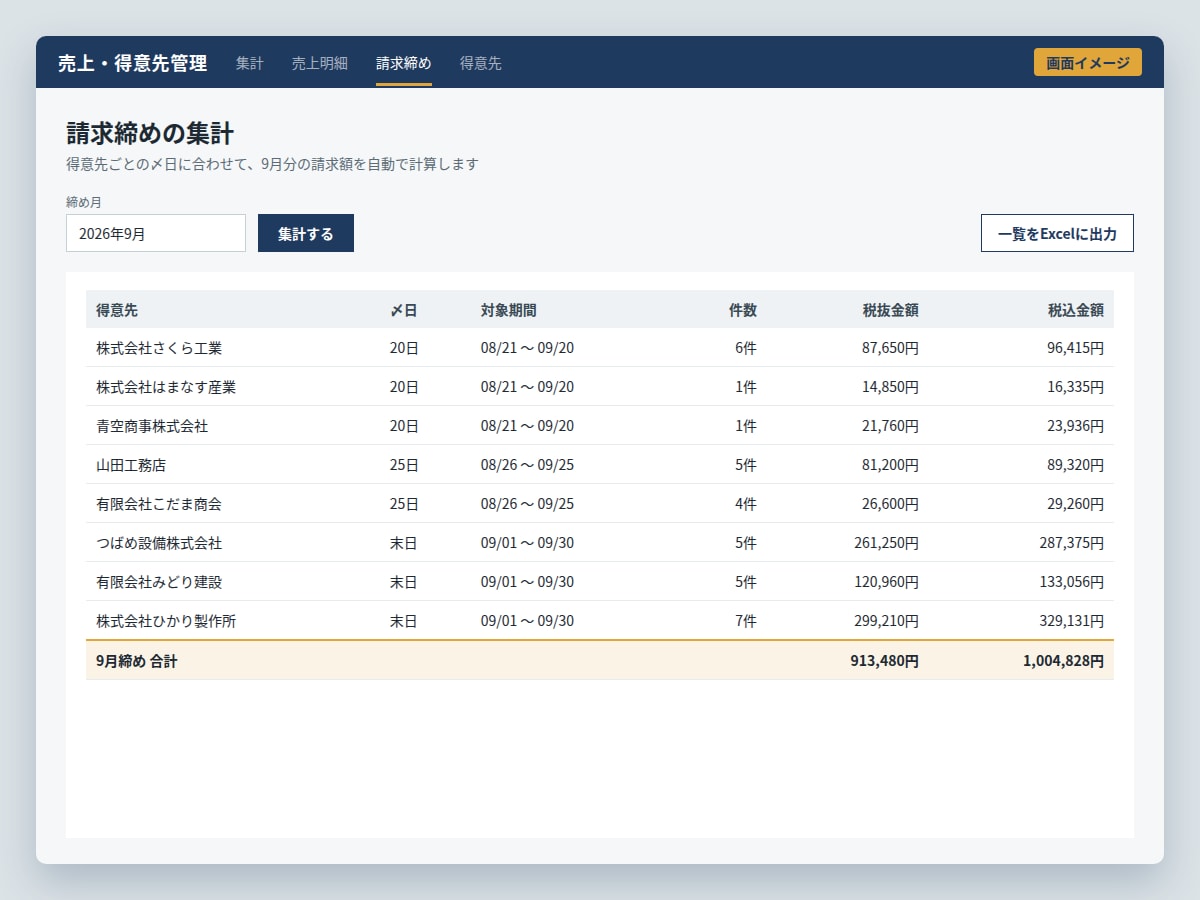The width and height of the screenshot is (1200, 900).
Task: Click the total 1,004,828円 amount
Action: coord(1064,661)
